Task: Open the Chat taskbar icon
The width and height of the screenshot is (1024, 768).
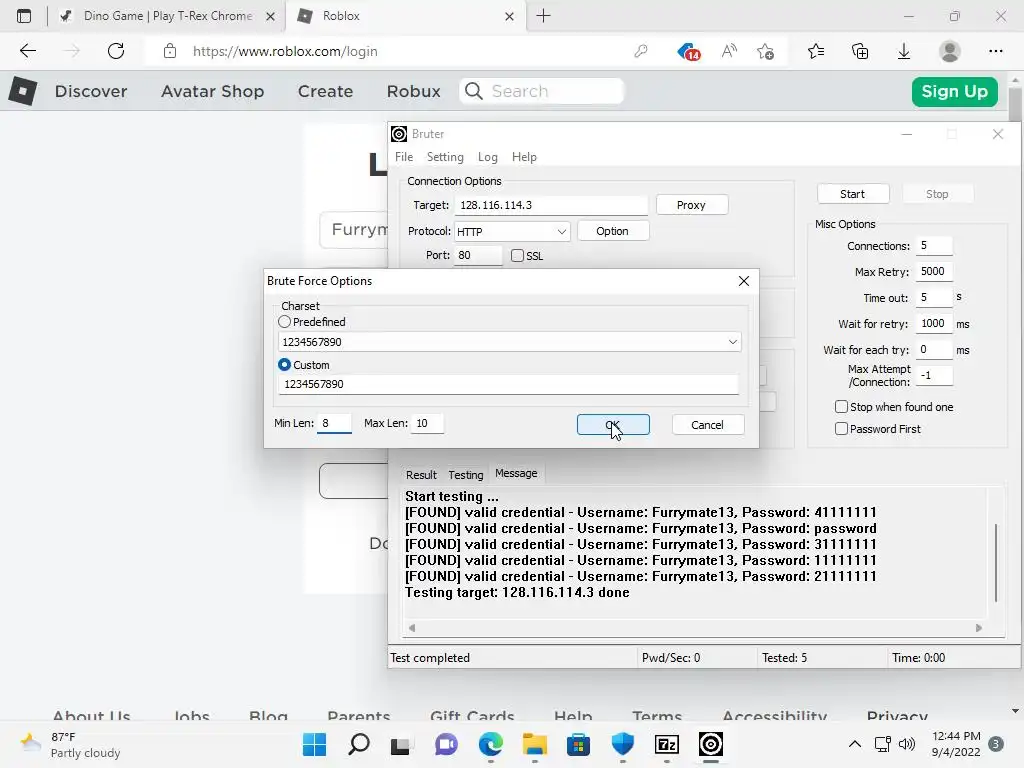Action: pyautogui.click(x=446, y=744)
